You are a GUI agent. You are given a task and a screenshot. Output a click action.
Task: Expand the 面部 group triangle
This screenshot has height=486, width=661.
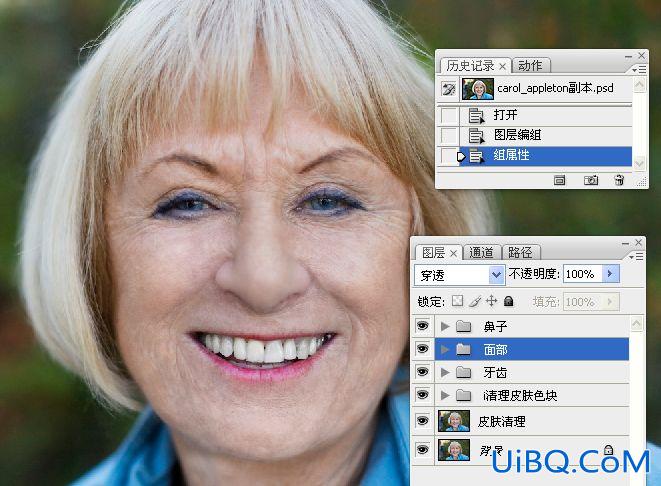[x=444, y=349]
